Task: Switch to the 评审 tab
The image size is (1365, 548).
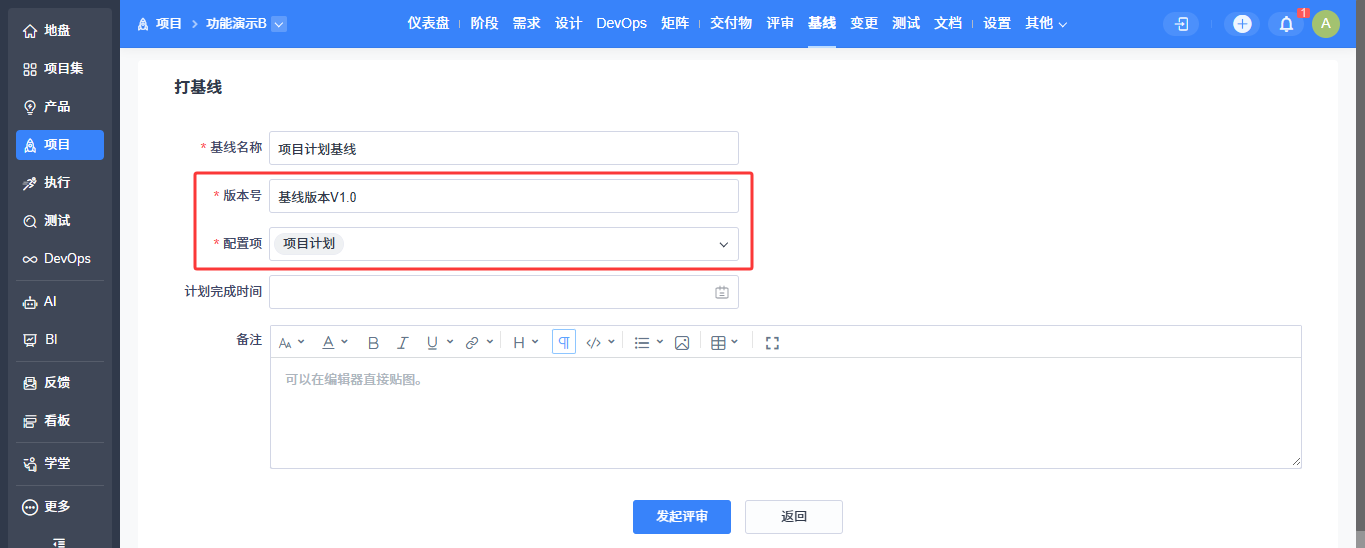Action: point(780,23)
